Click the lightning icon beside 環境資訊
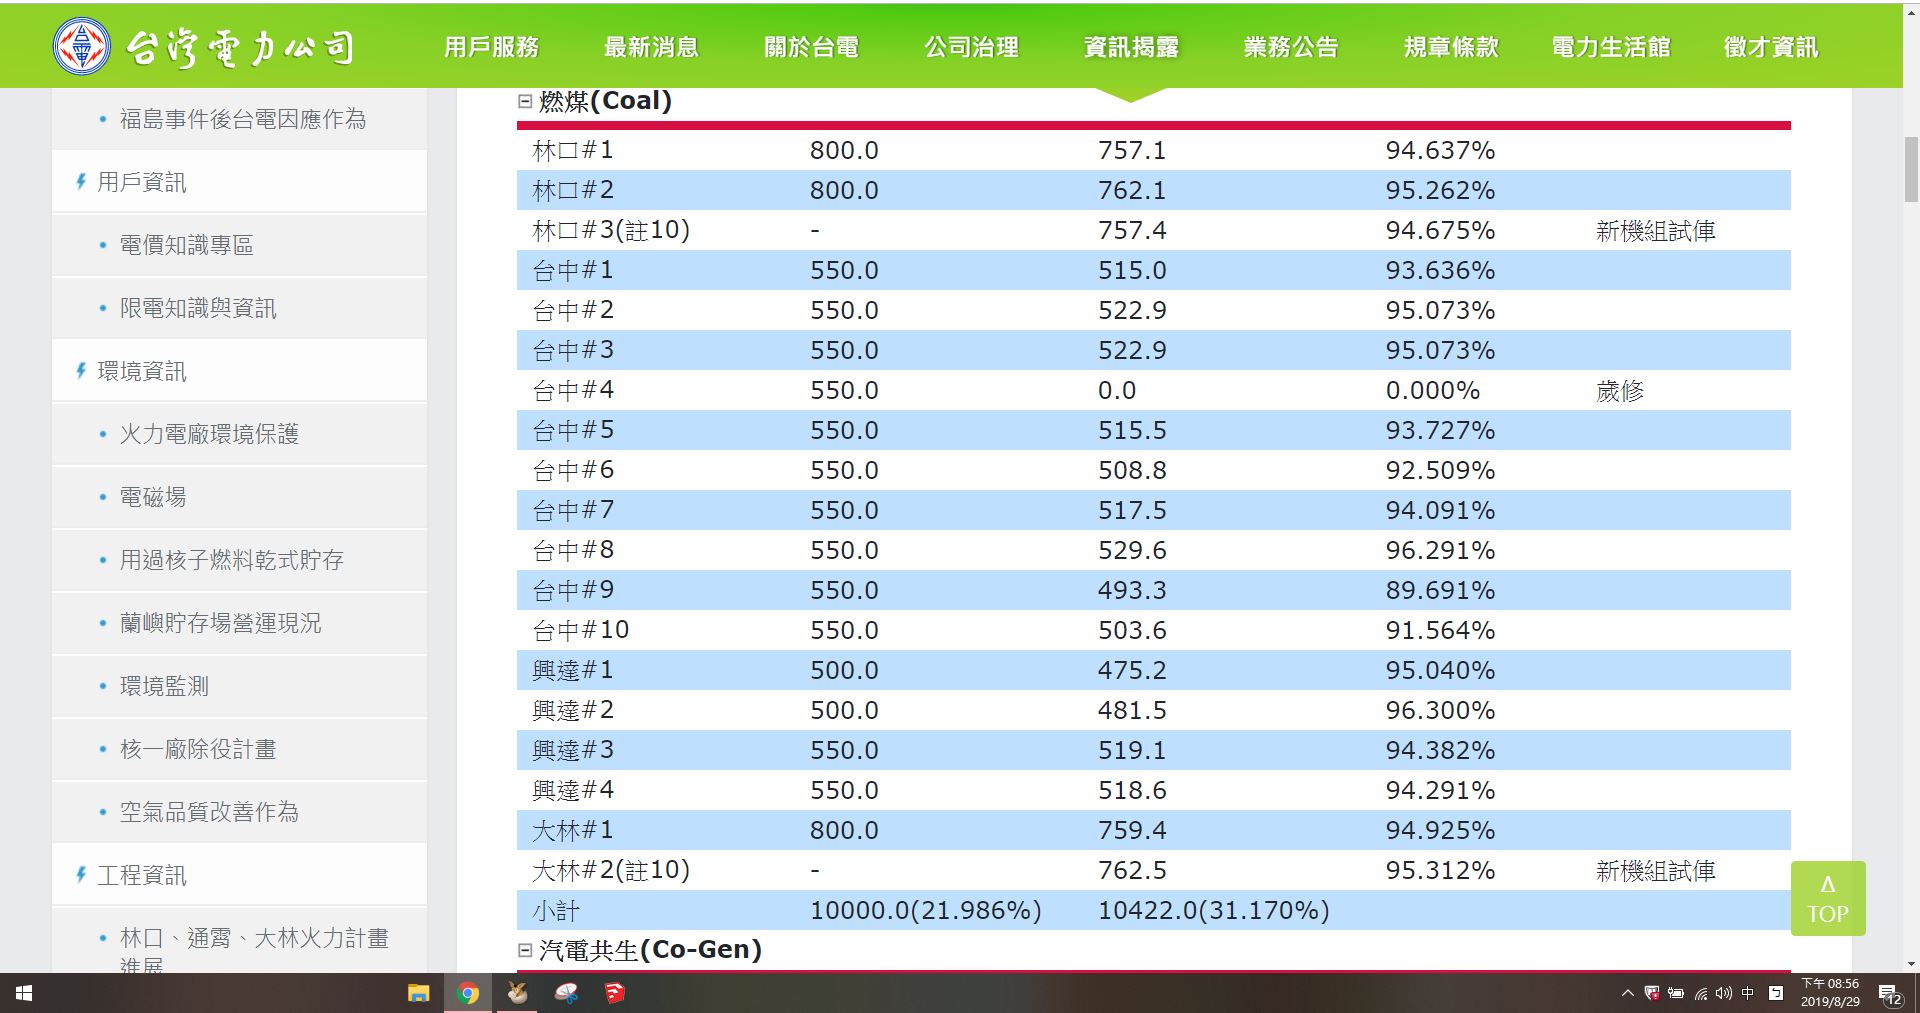This screenshot has width=1920, height=1013. click(81, 370)
